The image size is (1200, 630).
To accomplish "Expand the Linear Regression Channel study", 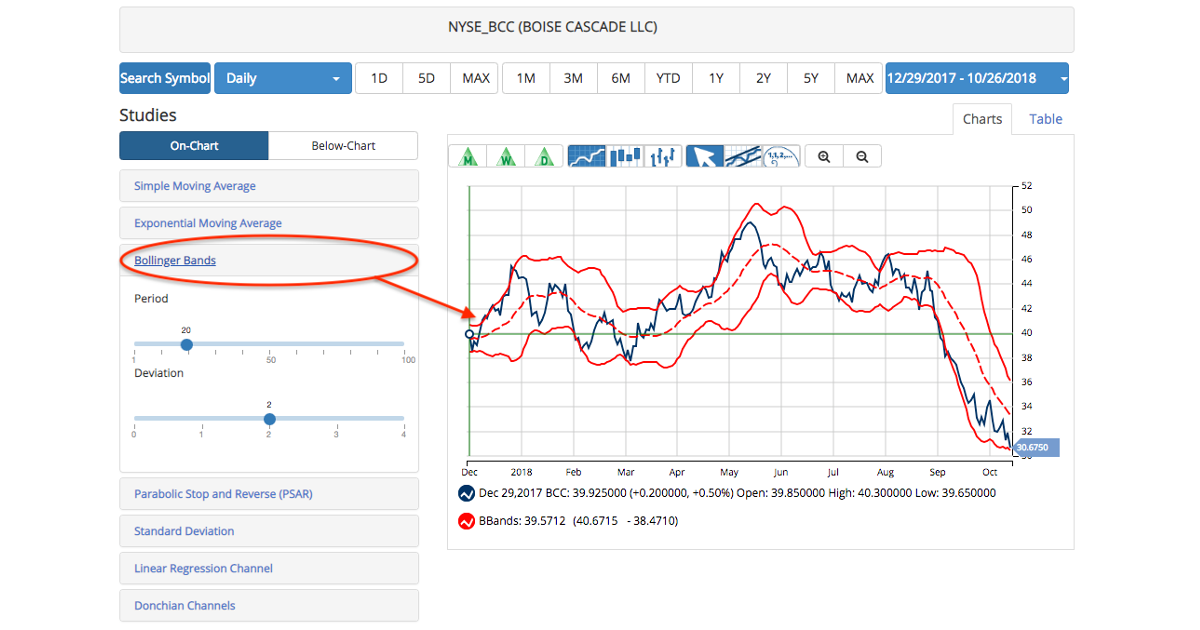I will click(268, 568).
